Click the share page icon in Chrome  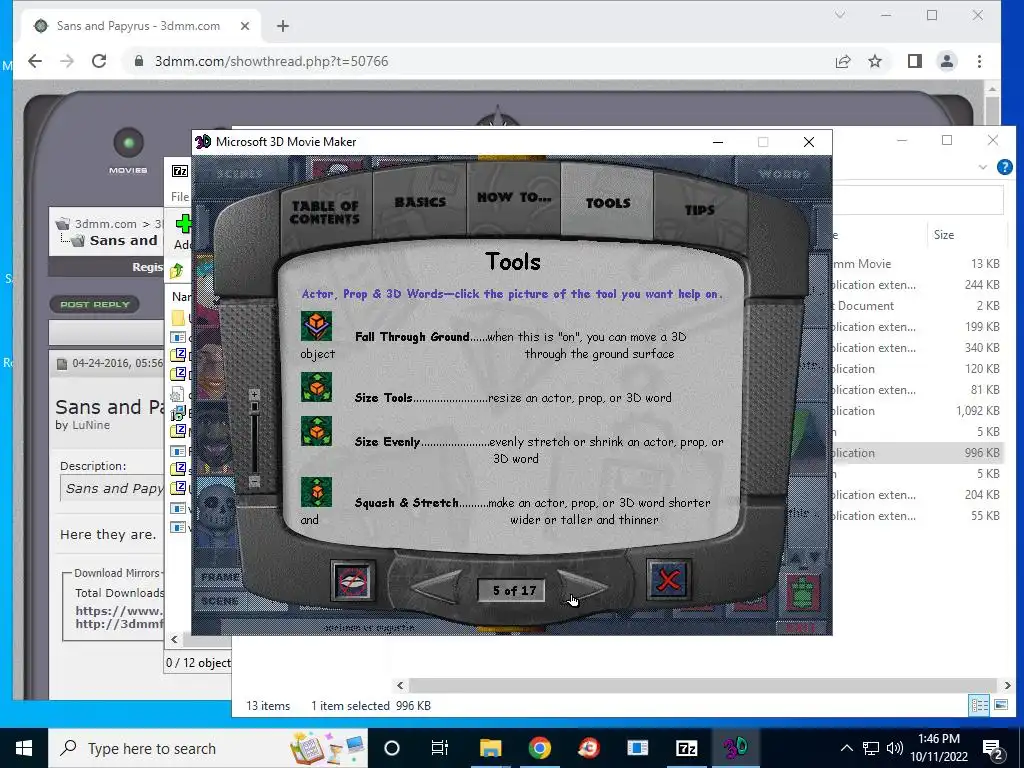pos(843,61)
